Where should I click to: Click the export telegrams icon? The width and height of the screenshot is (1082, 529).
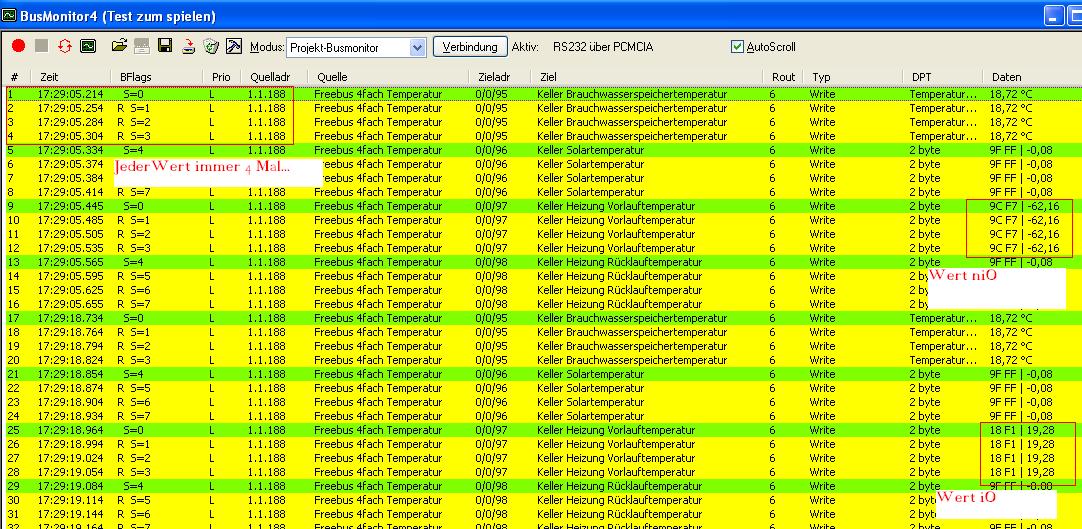pos(188,46)
